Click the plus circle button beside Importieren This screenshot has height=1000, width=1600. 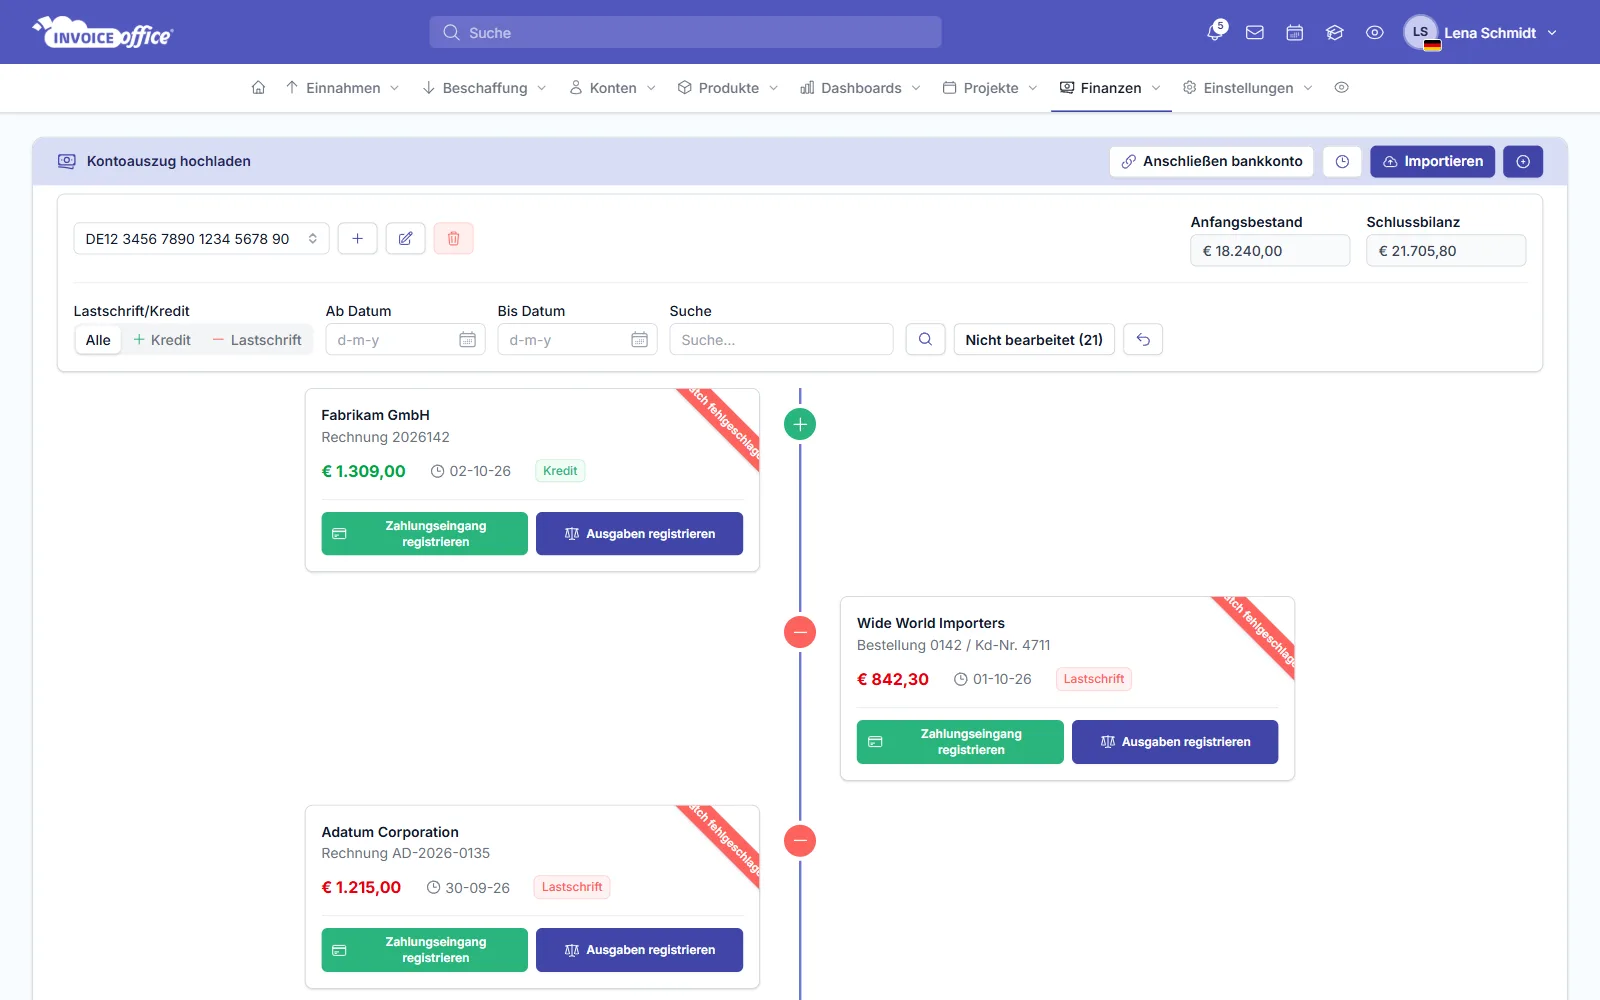pos(1523,161)
